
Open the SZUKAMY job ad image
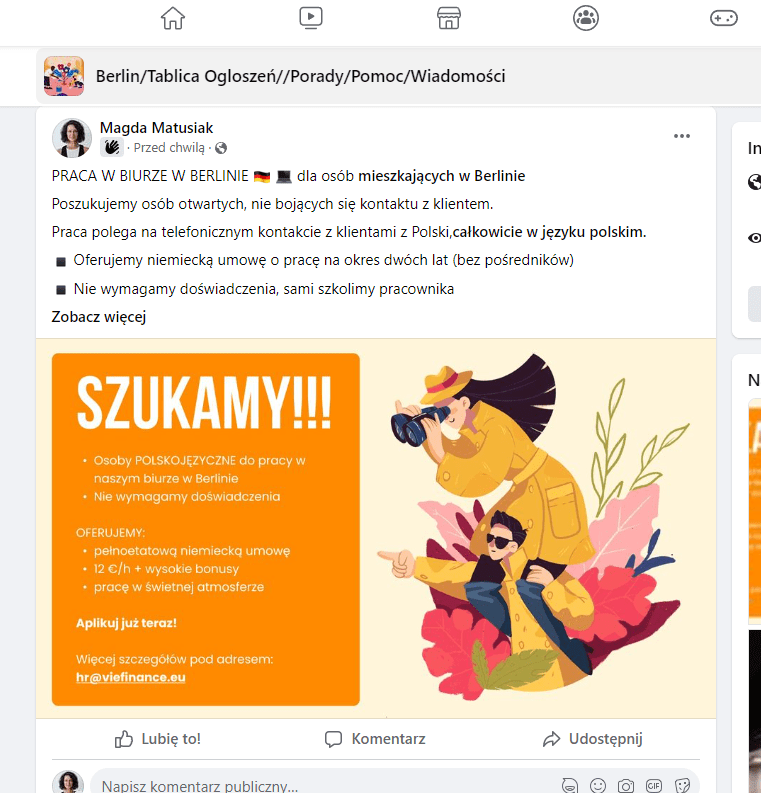376,528
